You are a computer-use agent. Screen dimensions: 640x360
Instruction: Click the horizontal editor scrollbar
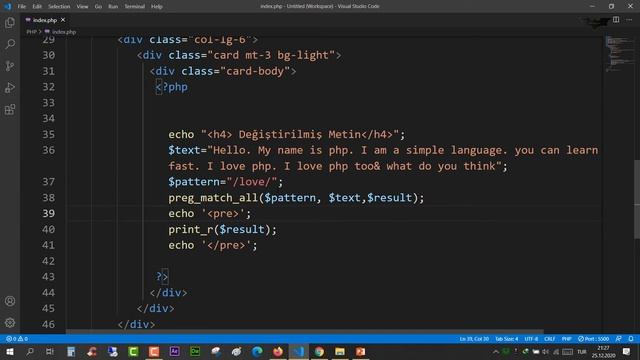304,332
